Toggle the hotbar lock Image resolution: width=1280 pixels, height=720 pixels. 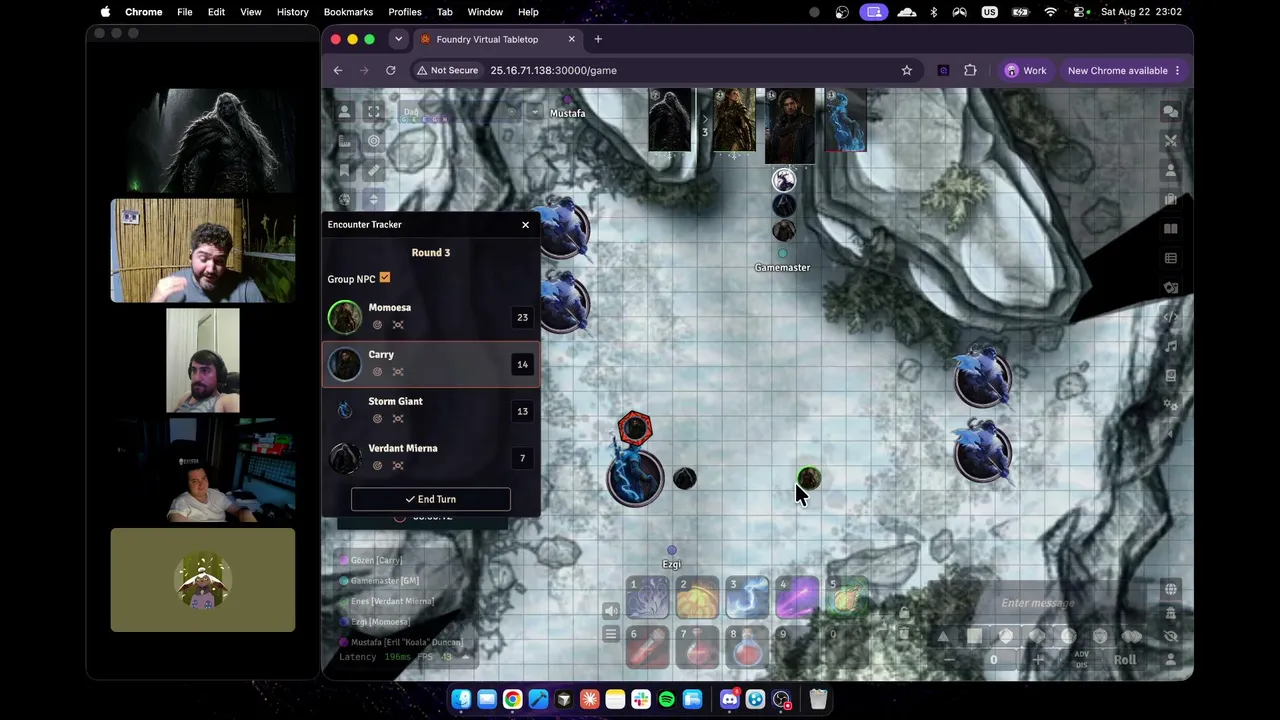click(904, 612)
